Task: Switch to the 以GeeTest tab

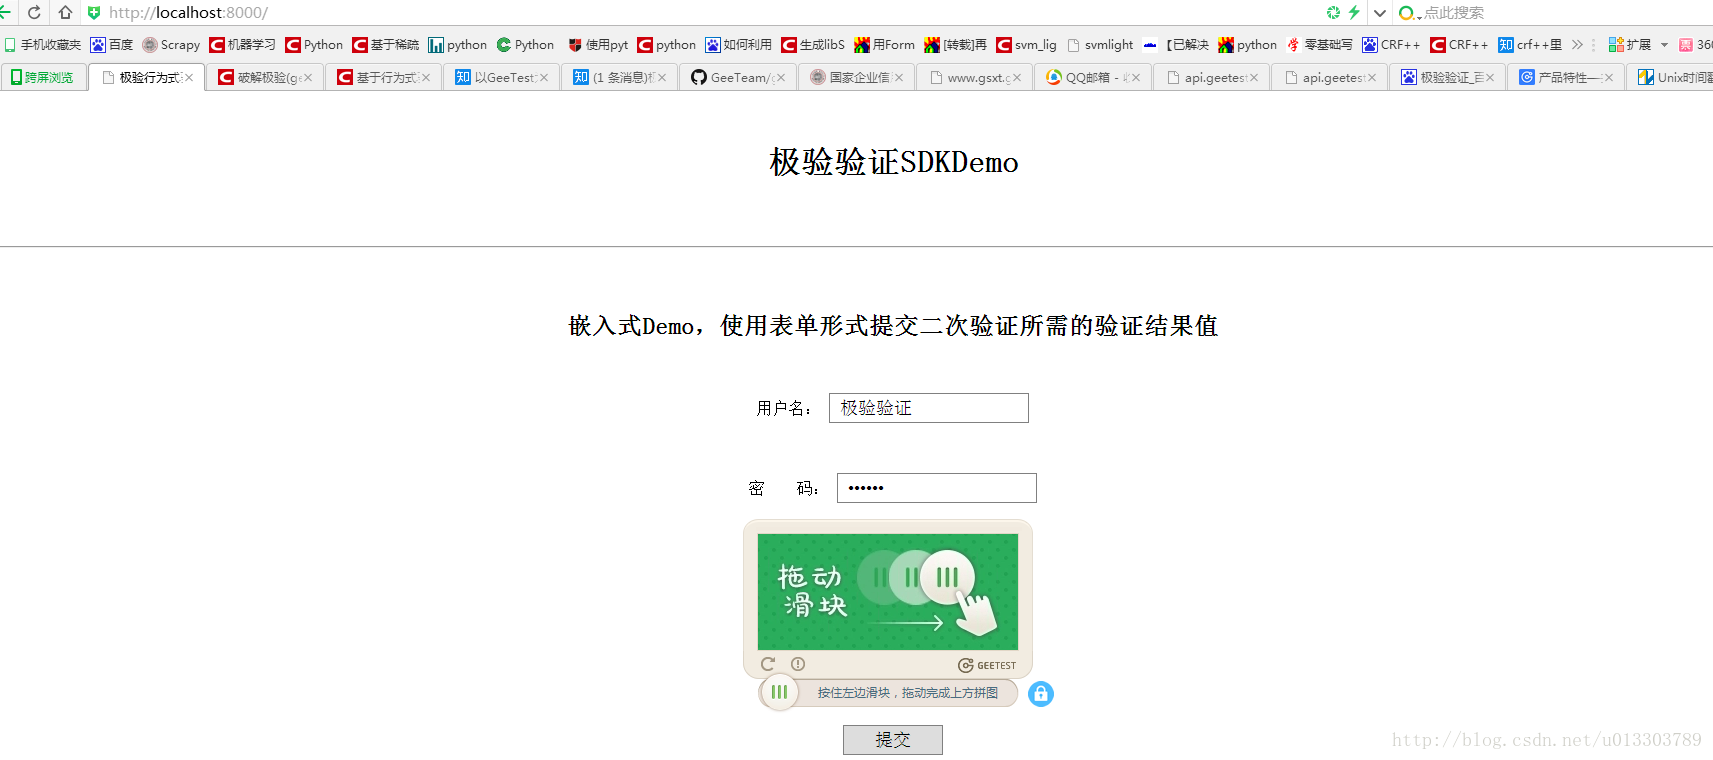Action: click(502, 77)
